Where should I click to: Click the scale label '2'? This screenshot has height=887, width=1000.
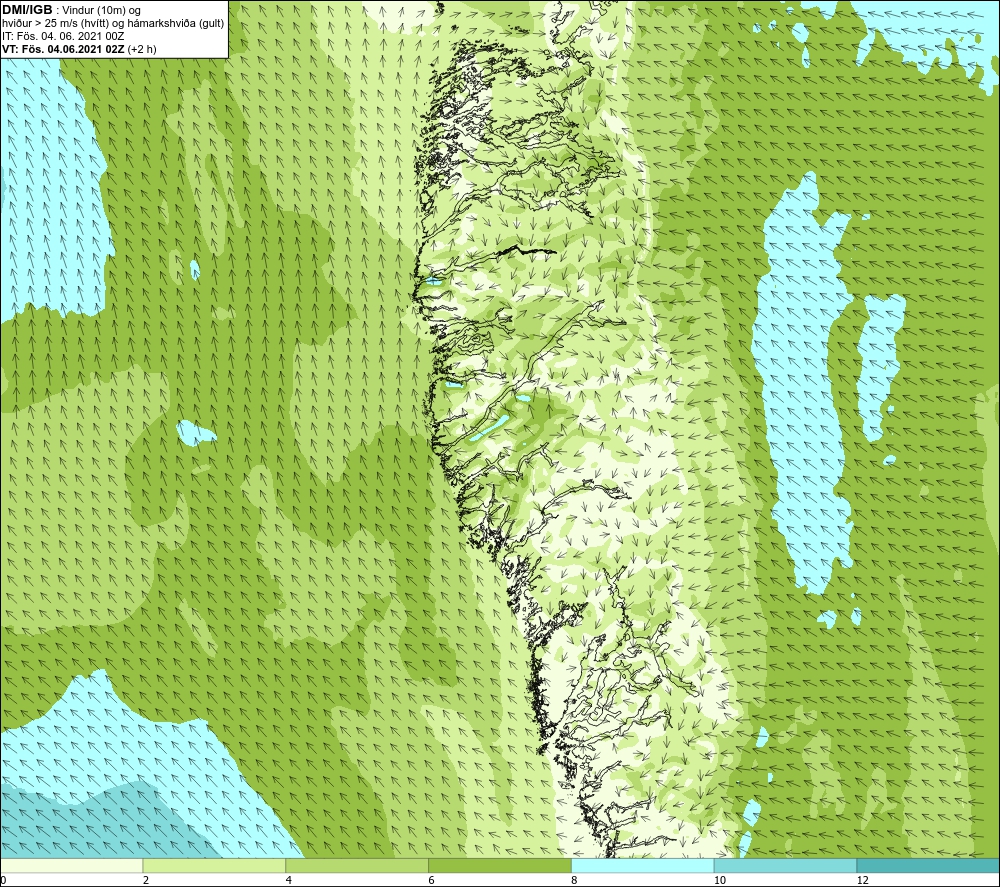(146, 880)
